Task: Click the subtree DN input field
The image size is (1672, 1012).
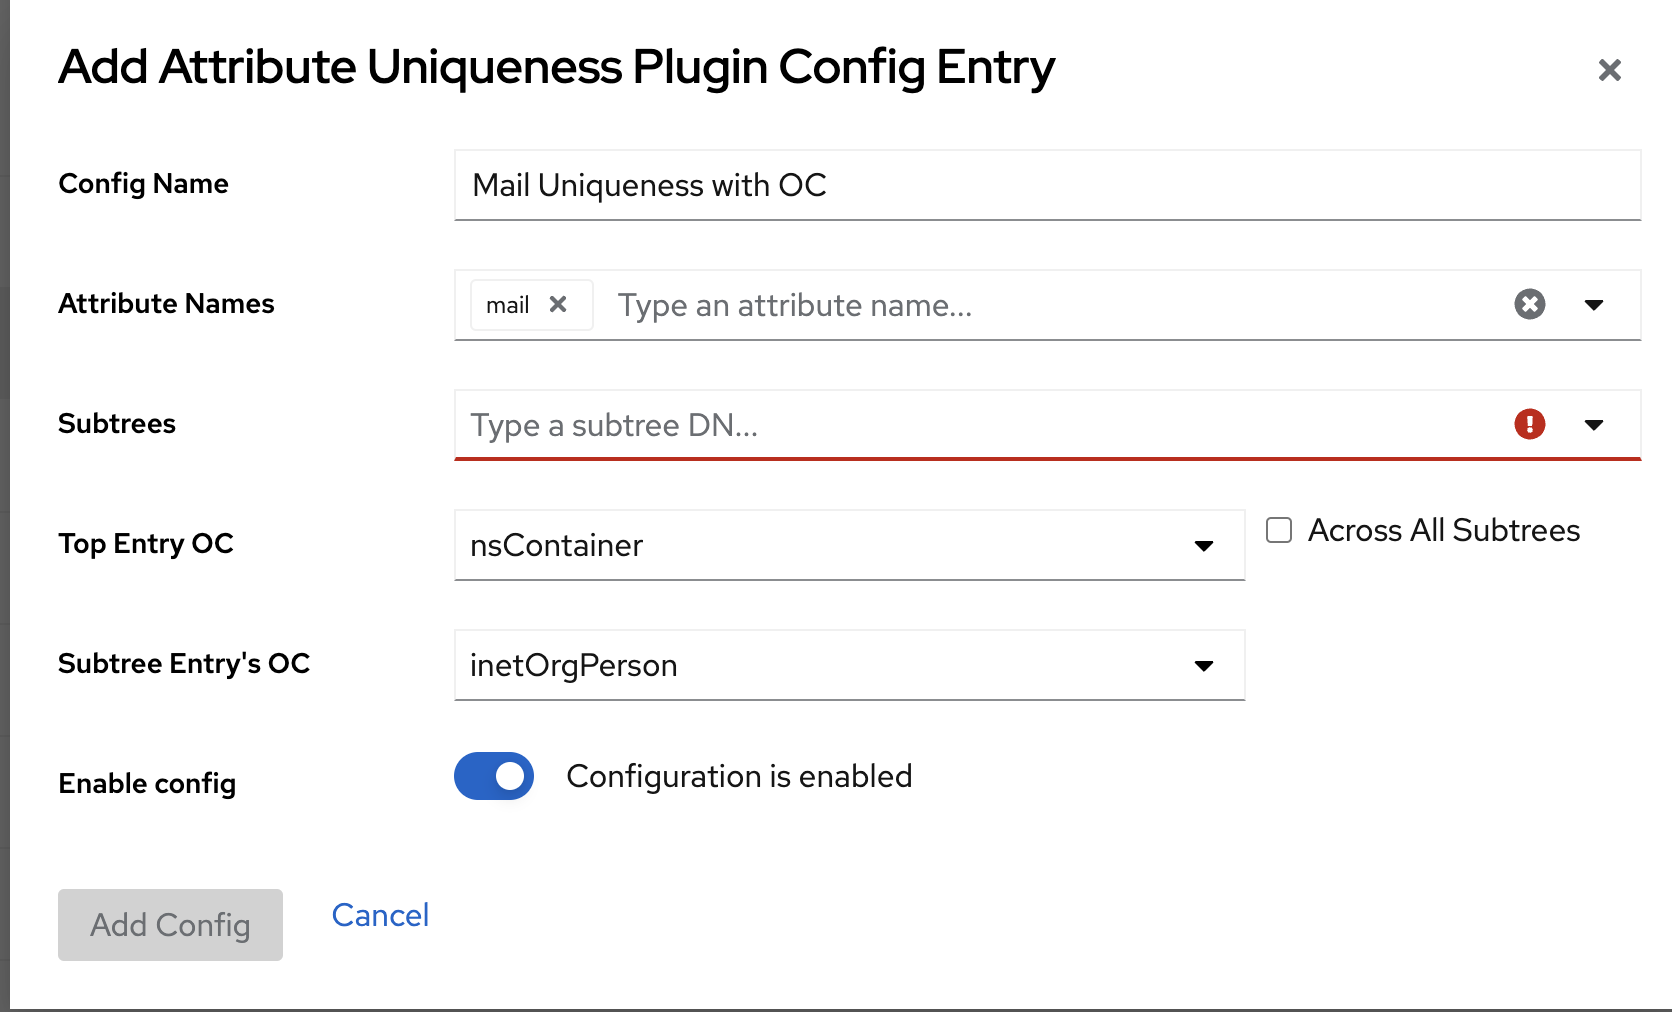Action: [980, 425]
